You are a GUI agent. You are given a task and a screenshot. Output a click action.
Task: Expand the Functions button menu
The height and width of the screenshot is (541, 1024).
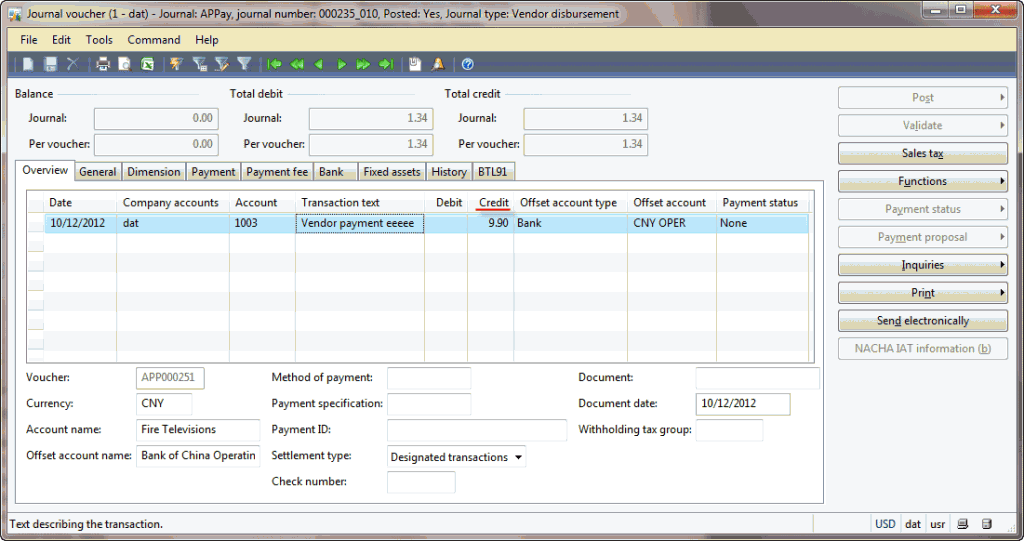[x=922, y=181]
